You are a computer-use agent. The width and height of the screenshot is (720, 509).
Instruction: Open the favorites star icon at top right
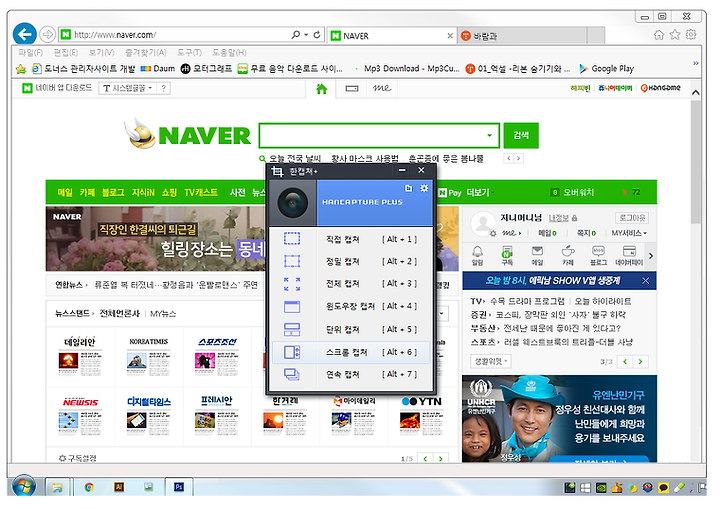click(675, 35)
